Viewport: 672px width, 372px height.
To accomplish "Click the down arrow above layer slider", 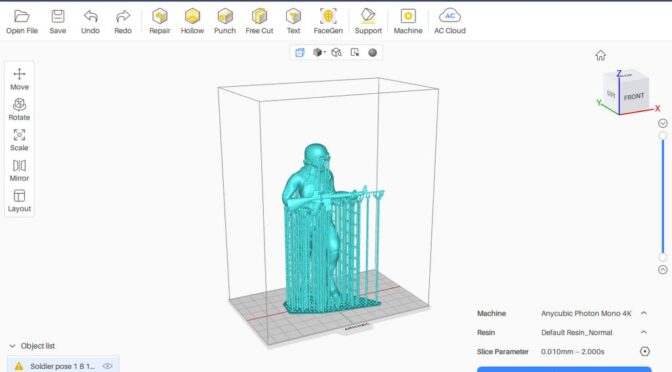I will pyautogui.click(x=663, y=123).
